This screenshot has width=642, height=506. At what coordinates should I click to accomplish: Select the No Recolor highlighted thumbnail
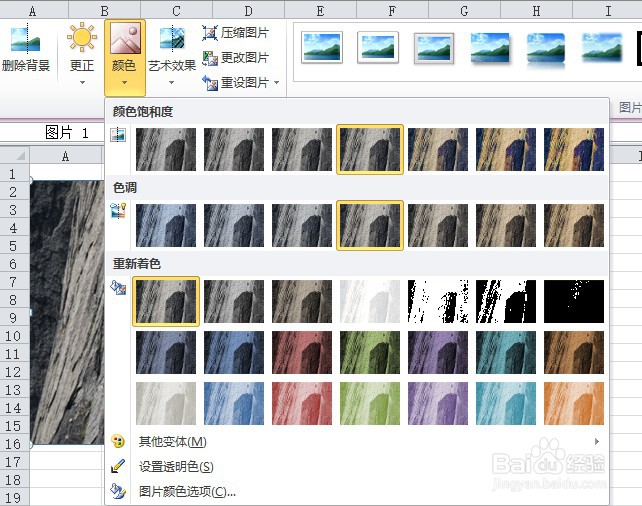[166, 301]
